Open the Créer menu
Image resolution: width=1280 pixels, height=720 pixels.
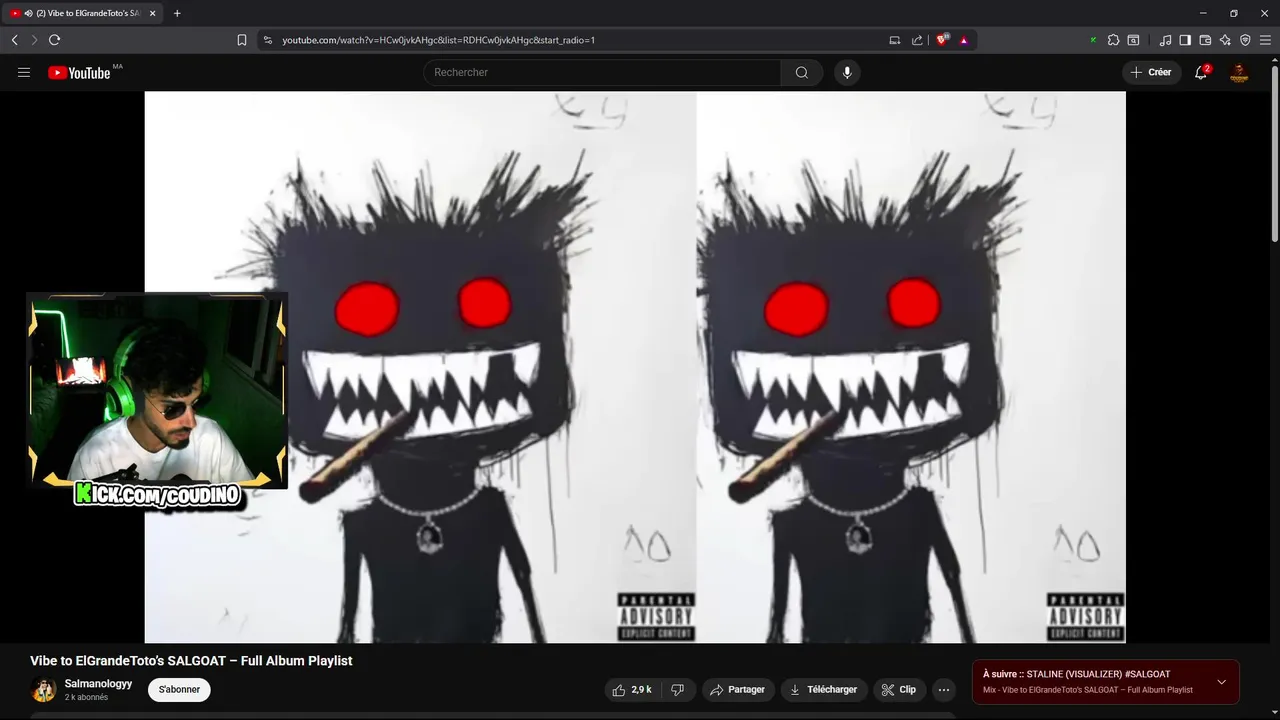(x=1151, y=72)
